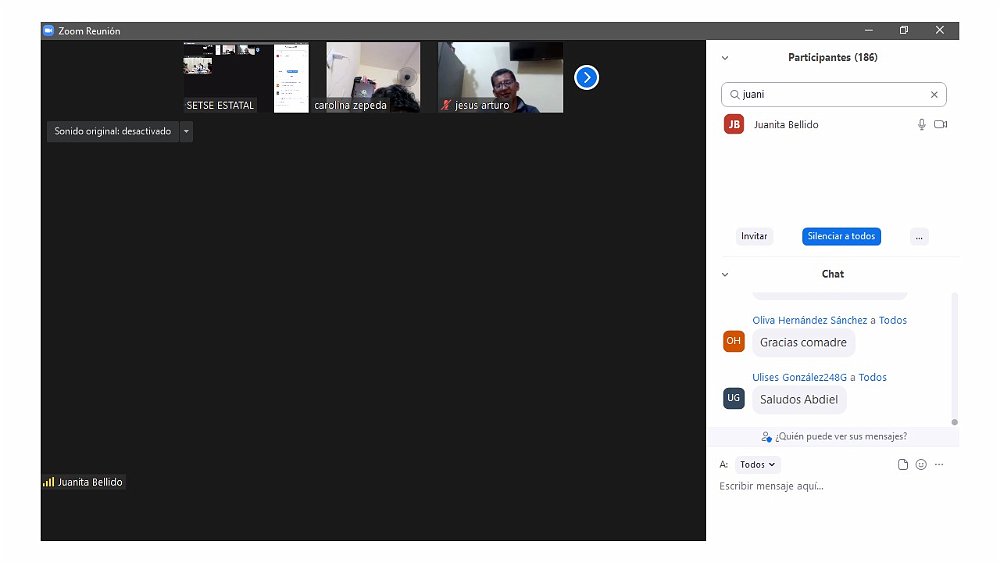Toggle Sonido original desactivado button
The width and height of the screenshot is (1000, 563).
112,131
